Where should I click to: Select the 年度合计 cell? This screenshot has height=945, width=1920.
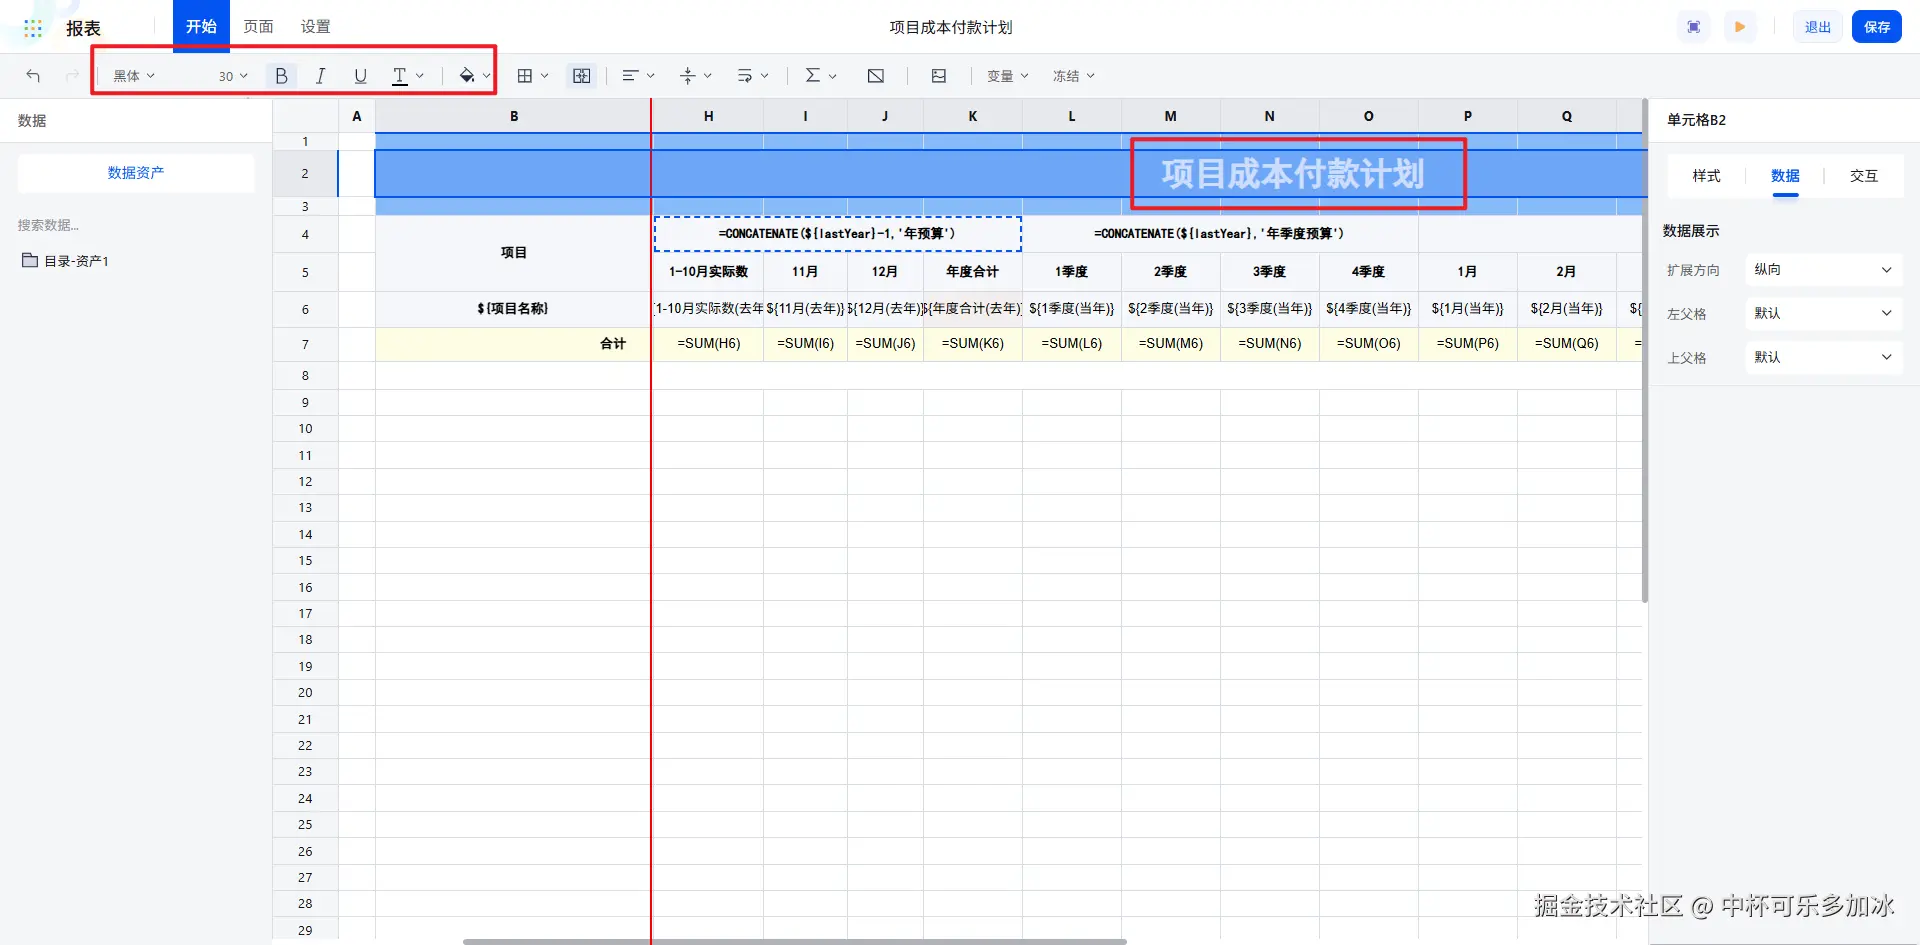click(972, 272)
